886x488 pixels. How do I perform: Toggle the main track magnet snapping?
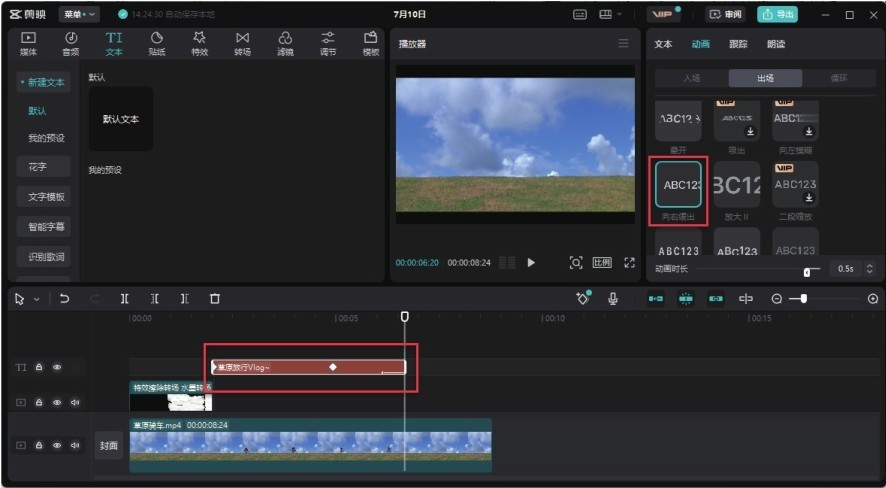[655, 299]
